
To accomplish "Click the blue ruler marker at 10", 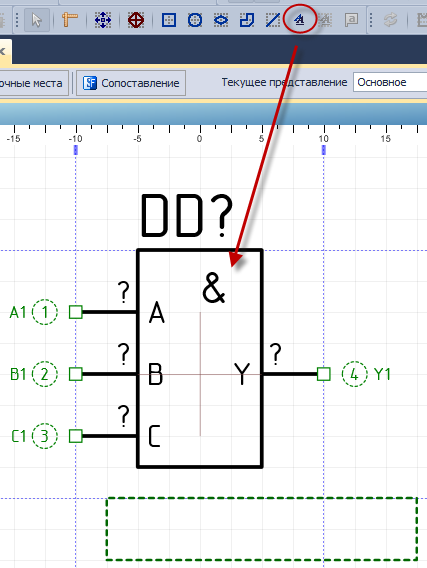I will [x=324, y=150].
